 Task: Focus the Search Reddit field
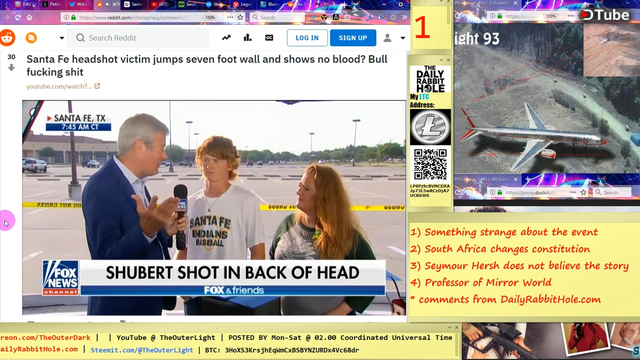[x=138, y=38]
